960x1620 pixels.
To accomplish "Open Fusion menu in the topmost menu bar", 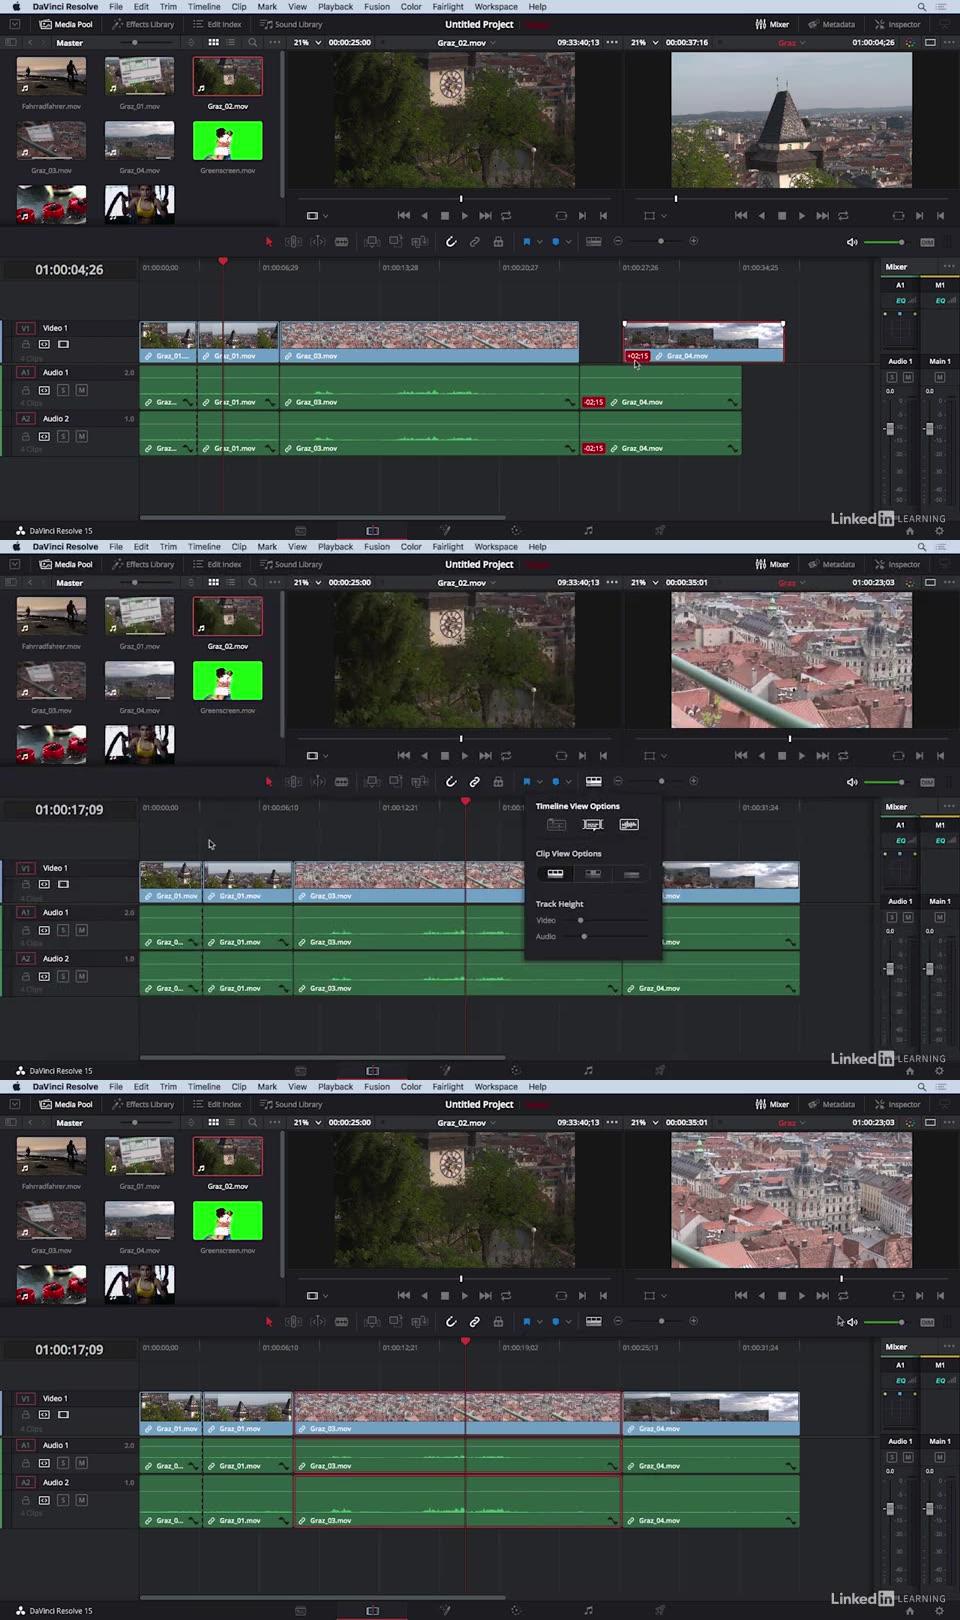I will click(377, 7).
